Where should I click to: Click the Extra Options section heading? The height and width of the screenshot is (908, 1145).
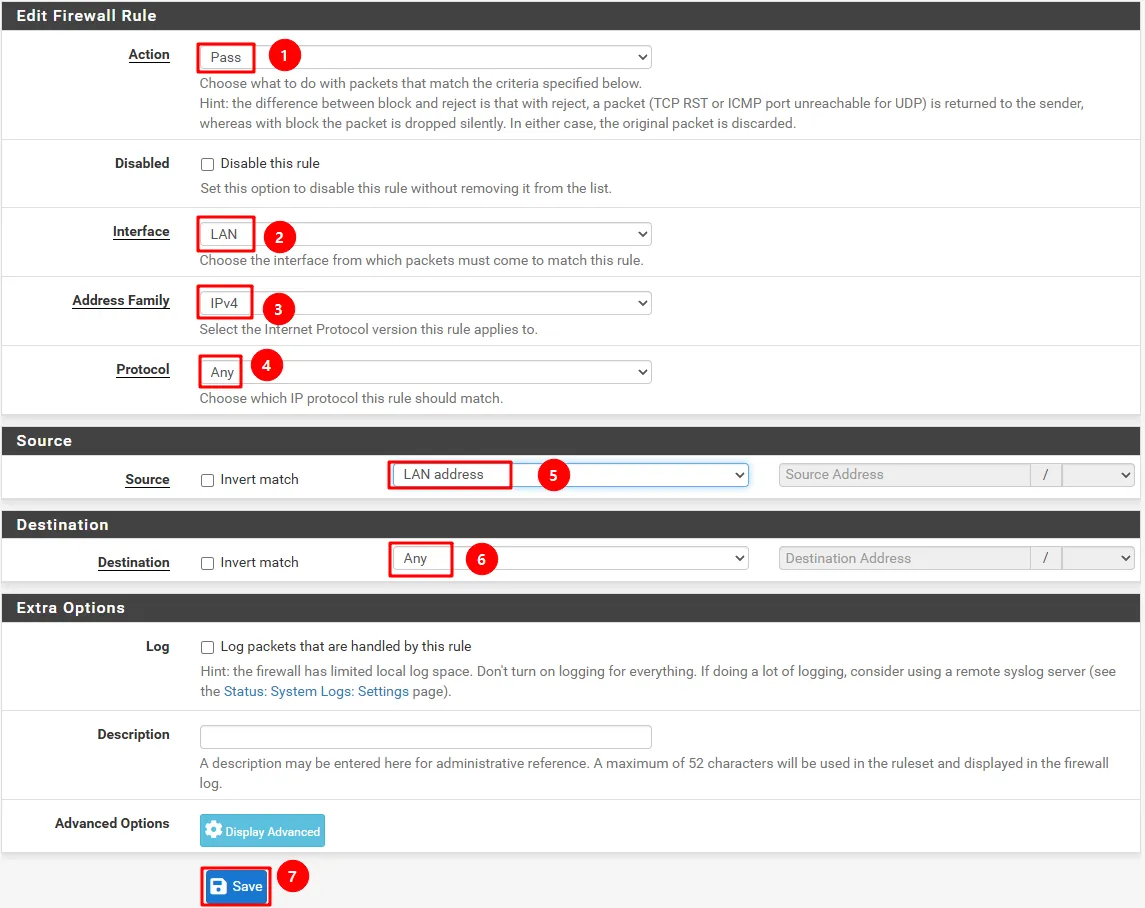click(x=71, y=608)
